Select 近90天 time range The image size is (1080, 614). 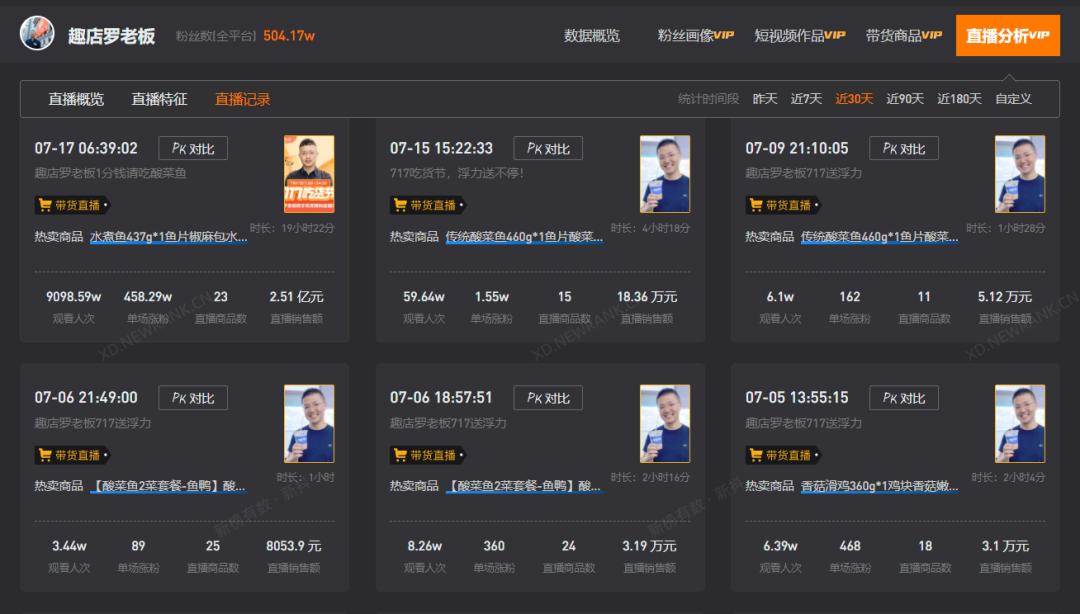[904, 99]
